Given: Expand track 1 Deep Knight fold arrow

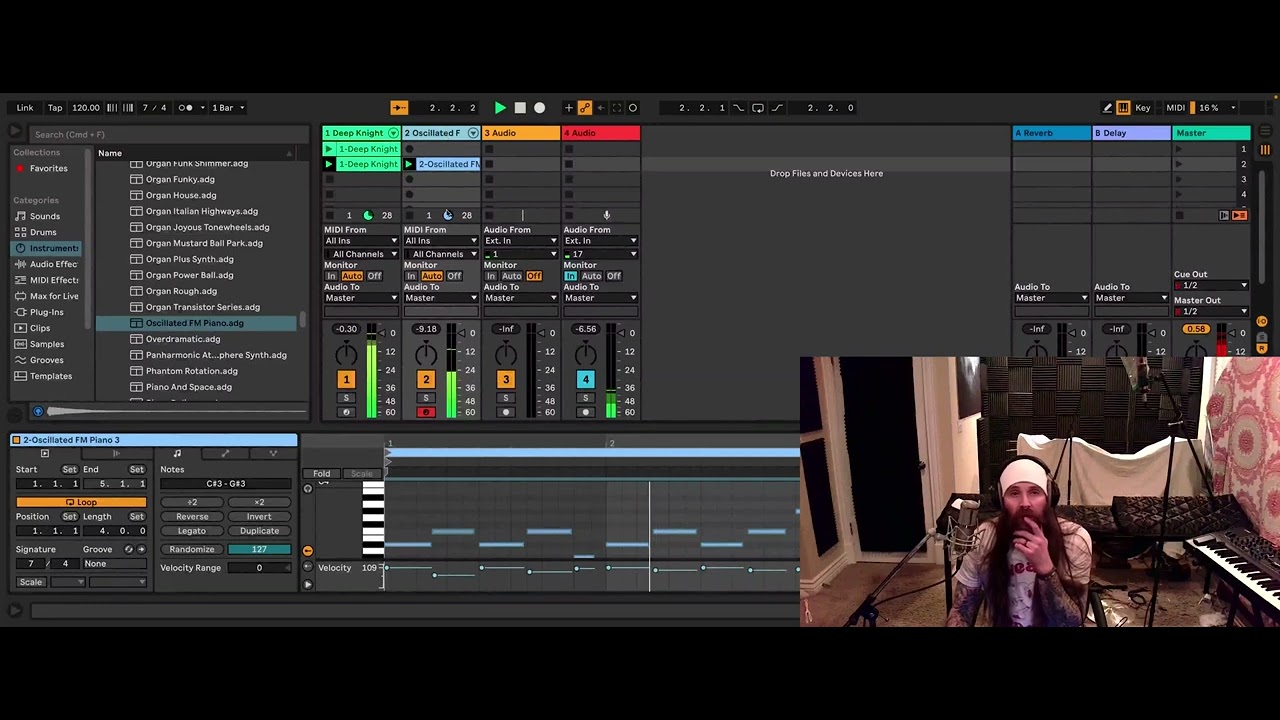Looking at the screenshot, I should (x=393, y=133).
